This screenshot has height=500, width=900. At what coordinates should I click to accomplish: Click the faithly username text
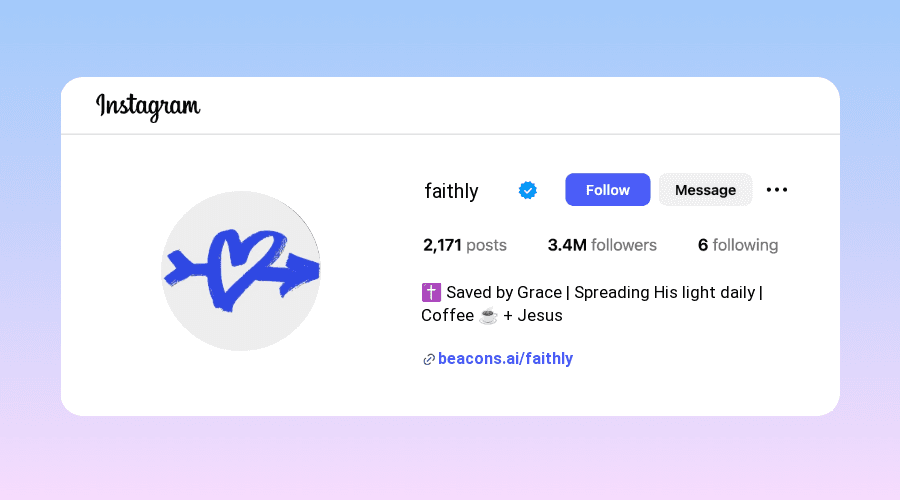click(x=451, y=191)
